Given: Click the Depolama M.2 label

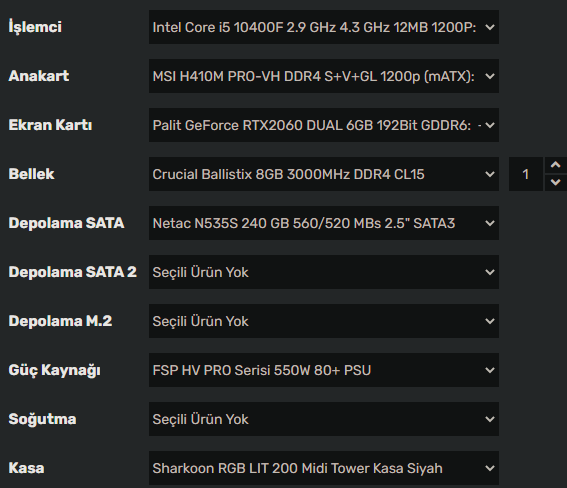Looking at the screenshot, I should pos(60,321).
